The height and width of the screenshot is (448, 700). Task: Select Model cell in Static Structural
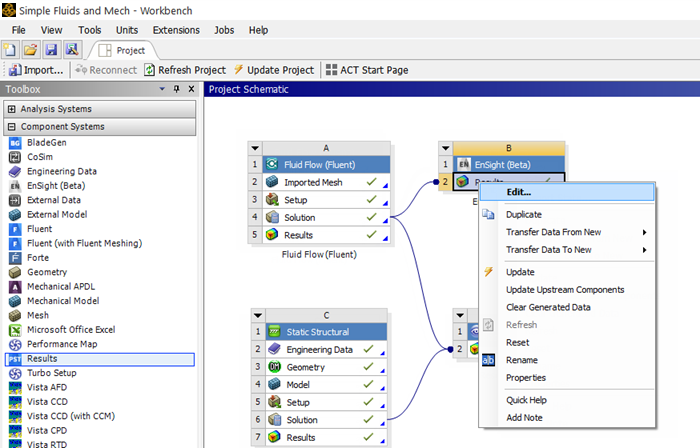326,385
